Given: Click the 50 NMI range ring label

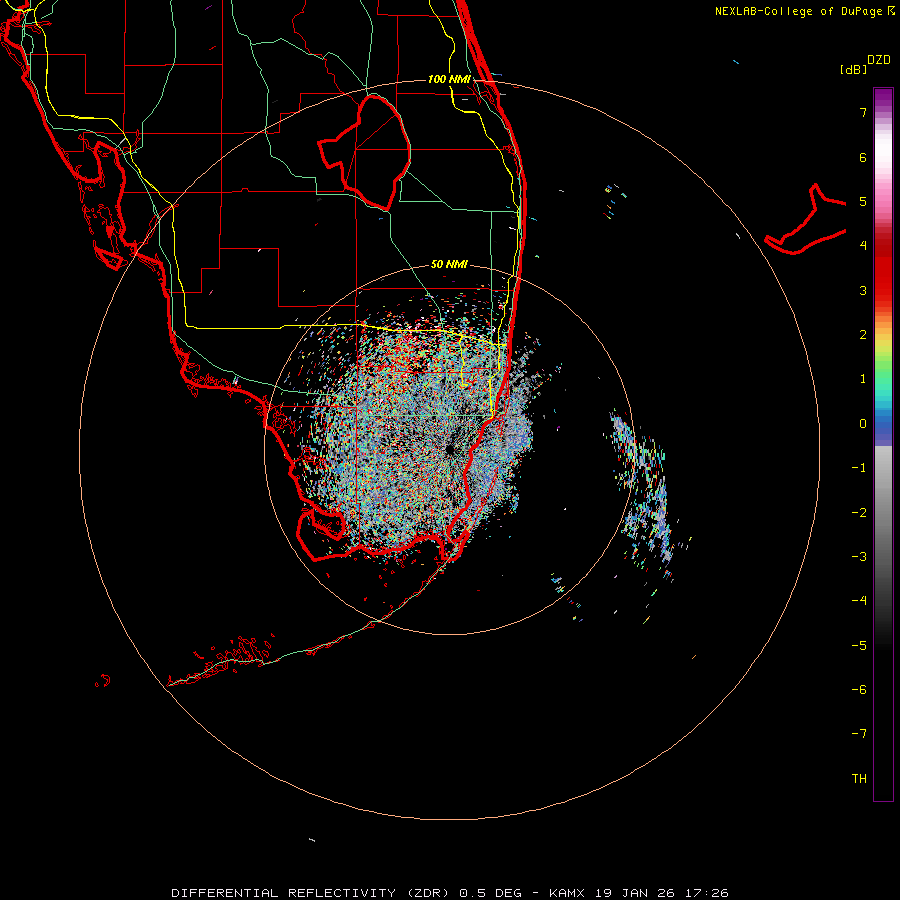Looking at the screenshot, I should coord(449,264).
